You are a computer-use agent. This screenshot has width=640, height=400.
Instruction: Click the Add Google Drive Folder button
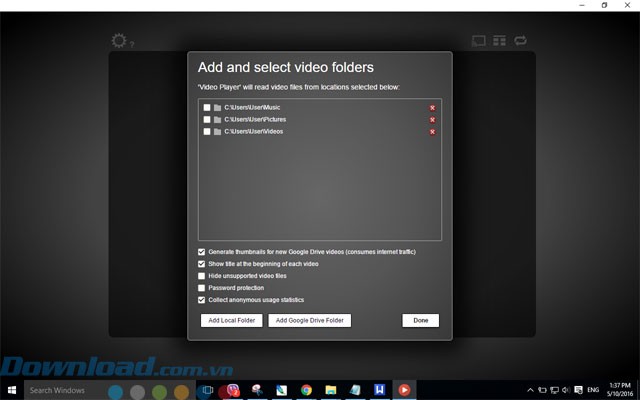click(309, 320)
